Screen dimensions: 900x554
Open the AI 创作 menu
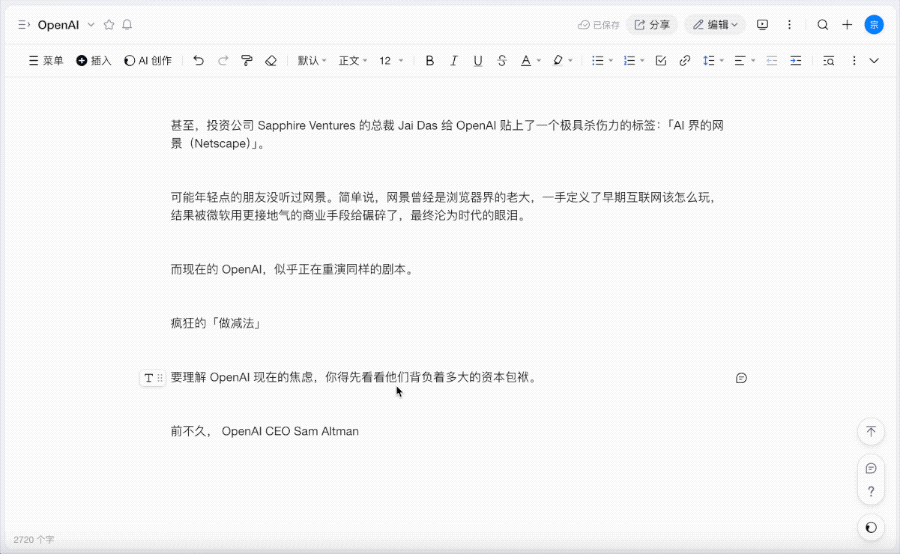click(148, 61)
